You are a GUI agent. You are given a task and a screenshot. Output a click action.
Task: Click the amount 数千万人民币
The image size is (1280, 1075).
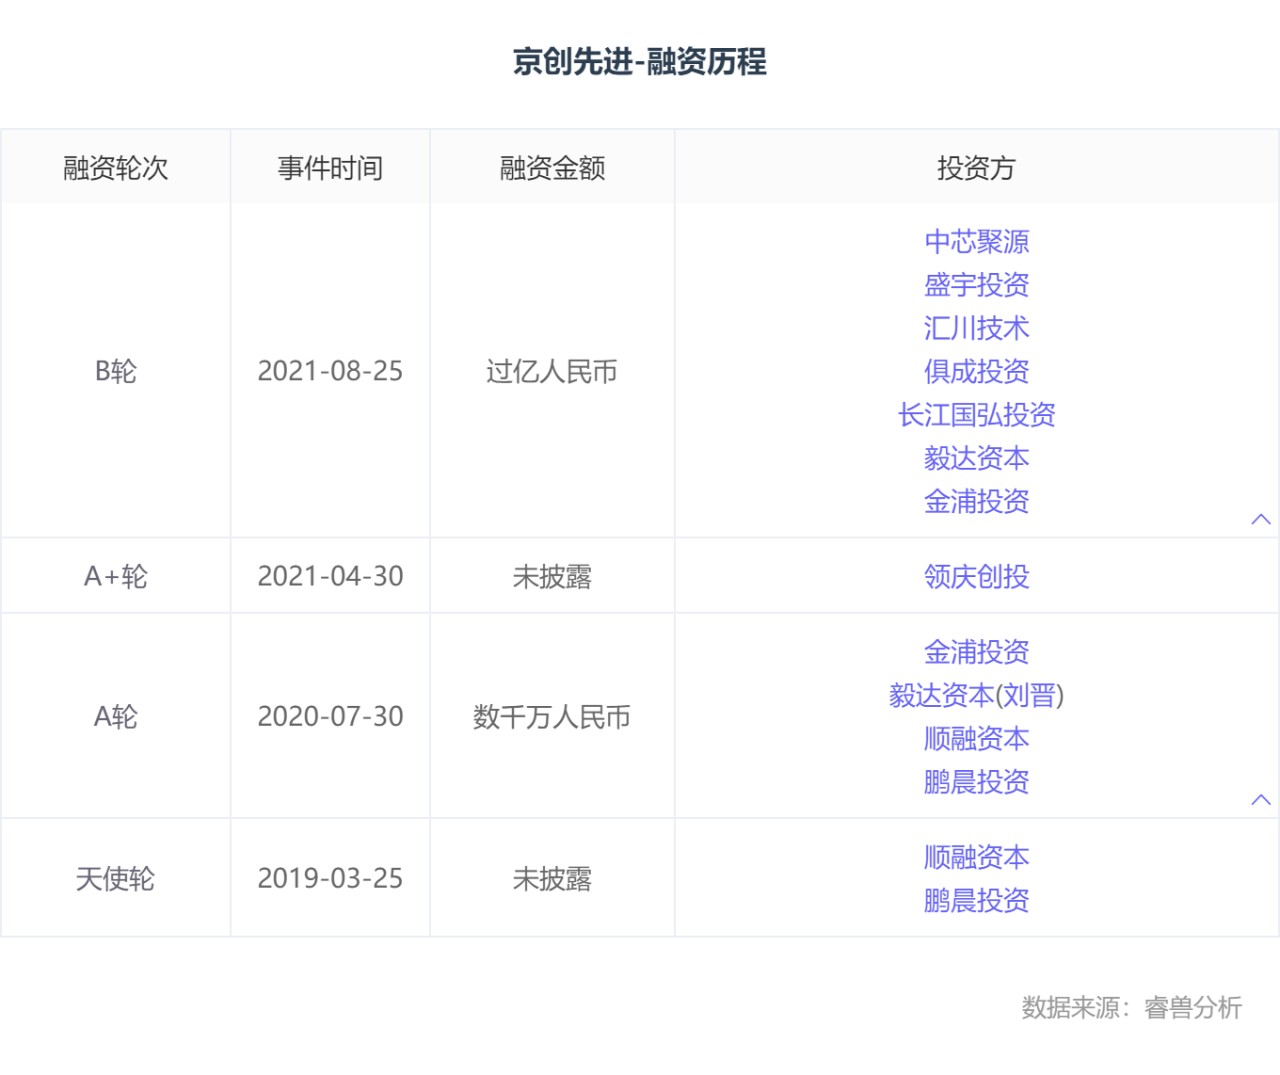coord(552,716)
